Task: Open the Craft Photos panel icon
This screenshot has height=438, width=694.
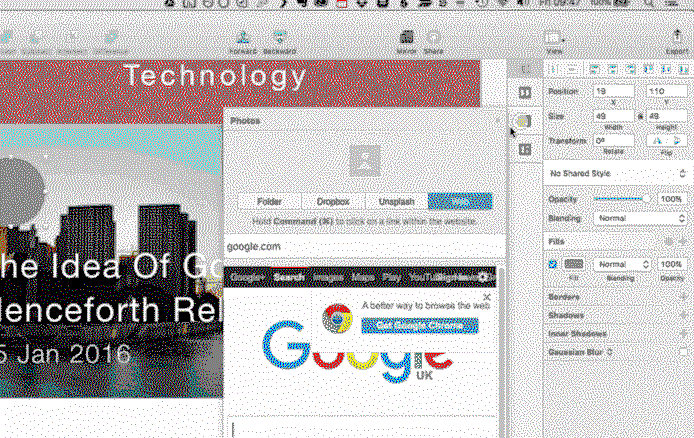Action: 524,121
